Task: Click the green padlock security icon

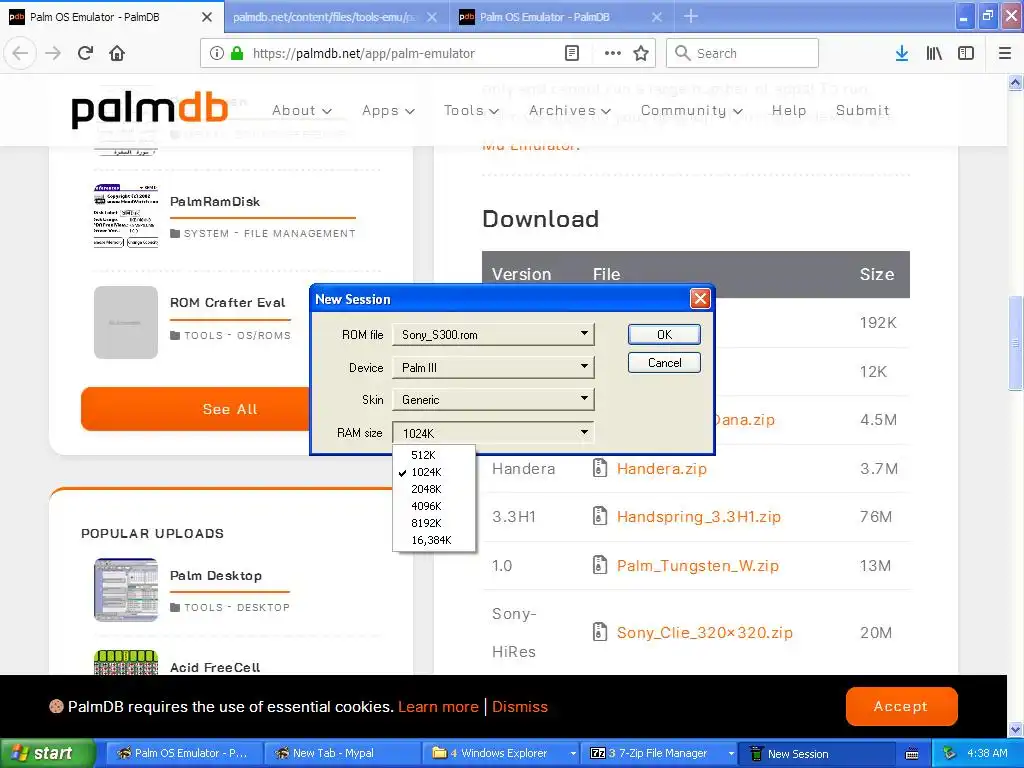Action: (x=237, y=54)
